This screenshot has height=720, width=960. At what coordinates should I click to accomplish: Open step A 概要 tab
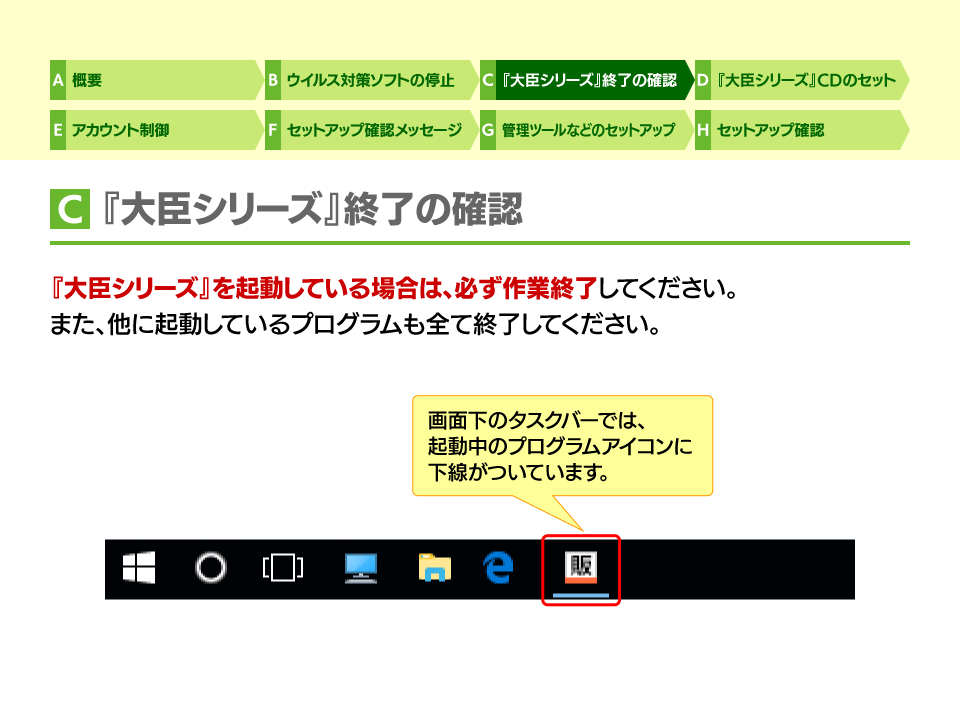[157, 80]
